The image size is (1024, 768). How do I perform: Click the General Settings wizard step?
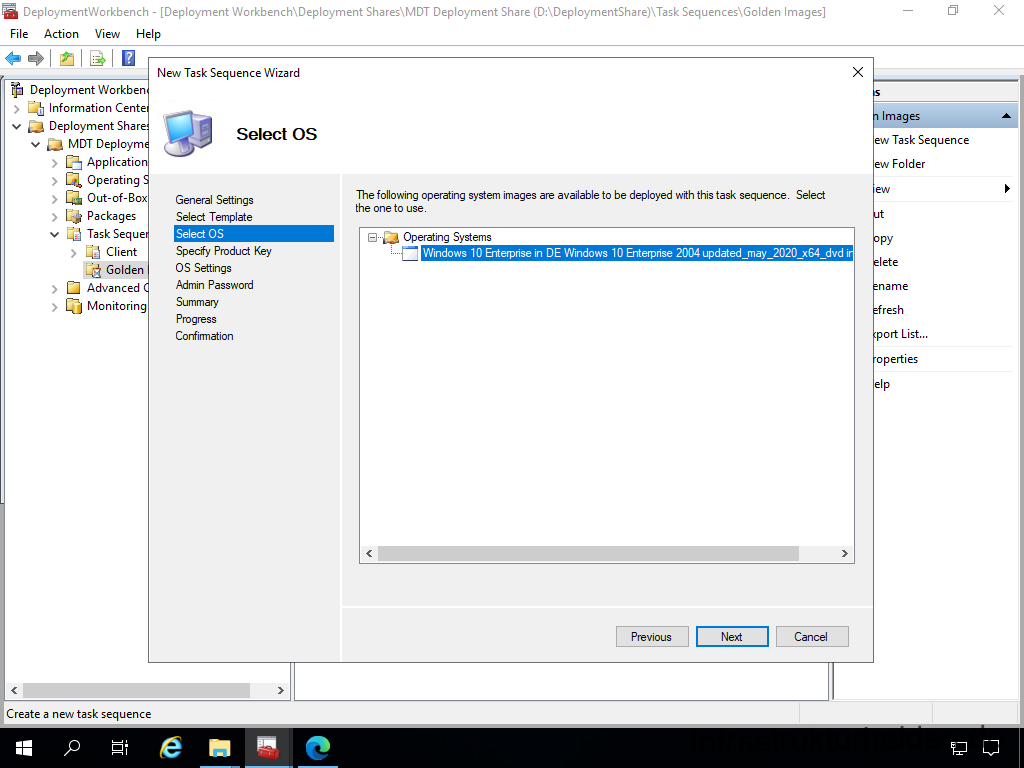[x=214, y=200]
